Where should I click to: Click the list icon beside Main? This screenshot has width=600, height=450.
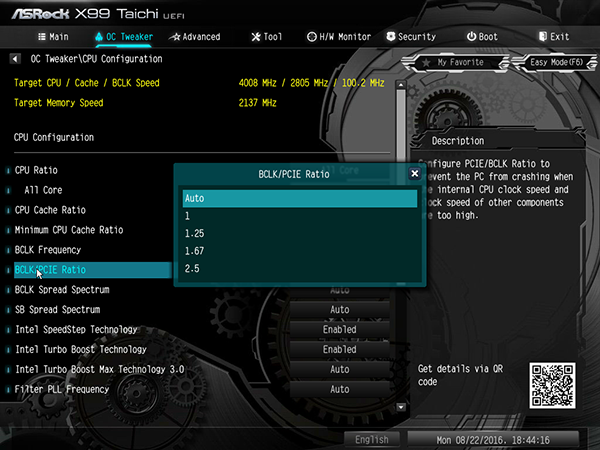click(x=42, y=37)
